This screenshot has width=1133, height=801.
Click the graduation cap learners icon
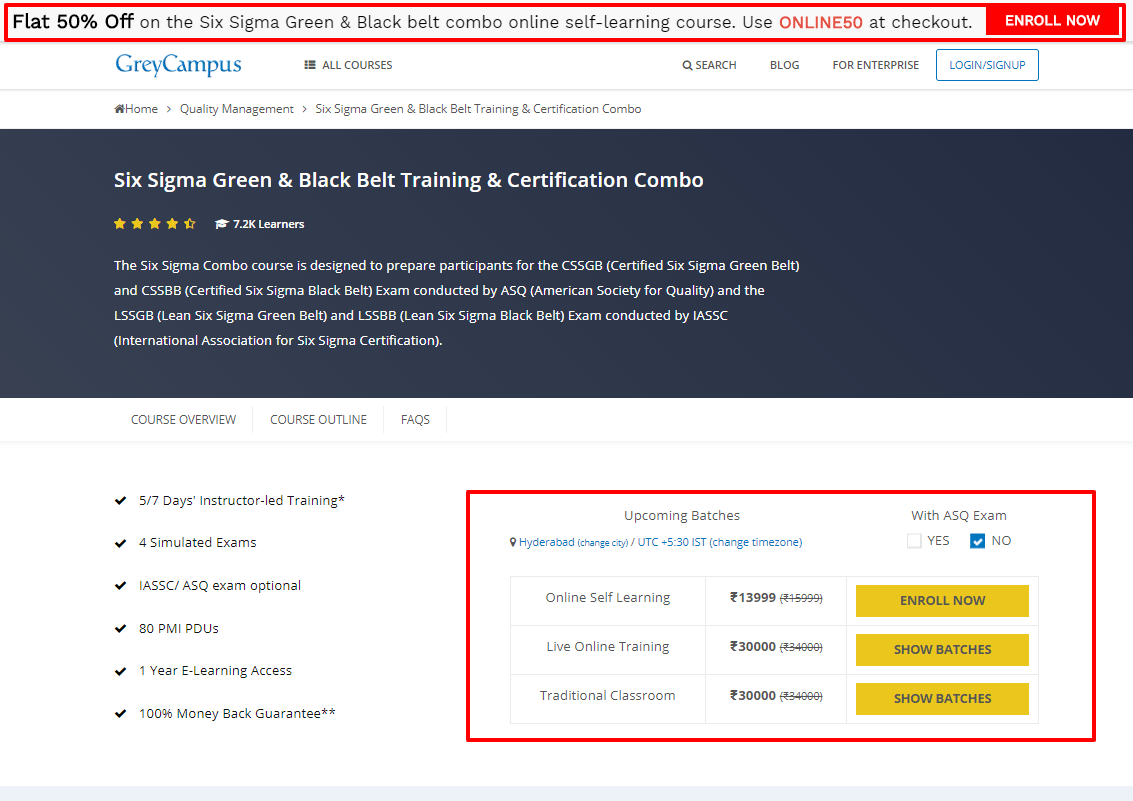pos(222,224)
